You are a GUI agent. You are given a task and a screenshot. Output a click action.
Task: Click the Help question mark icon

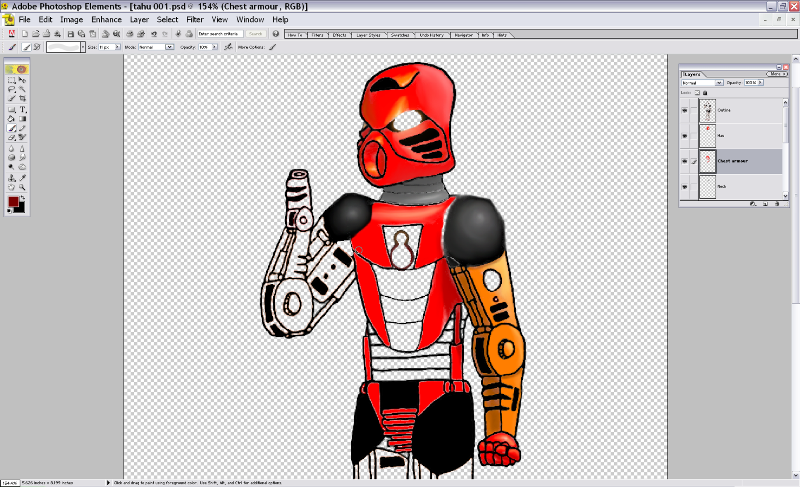click(x=276, y=34)
